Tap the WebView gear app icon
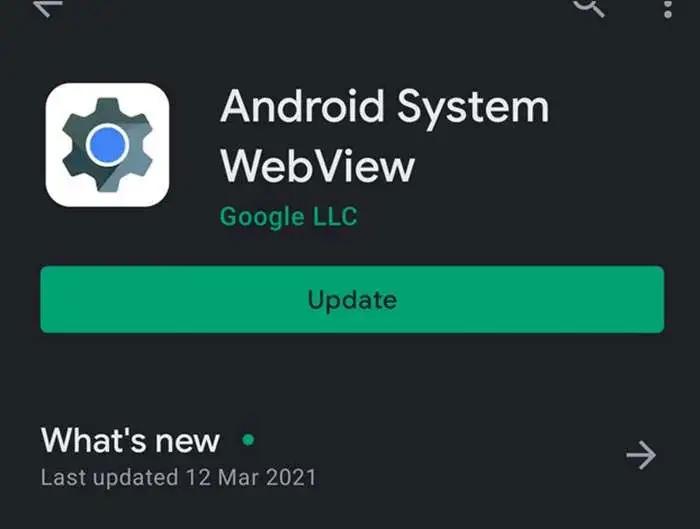 [107, 145]
